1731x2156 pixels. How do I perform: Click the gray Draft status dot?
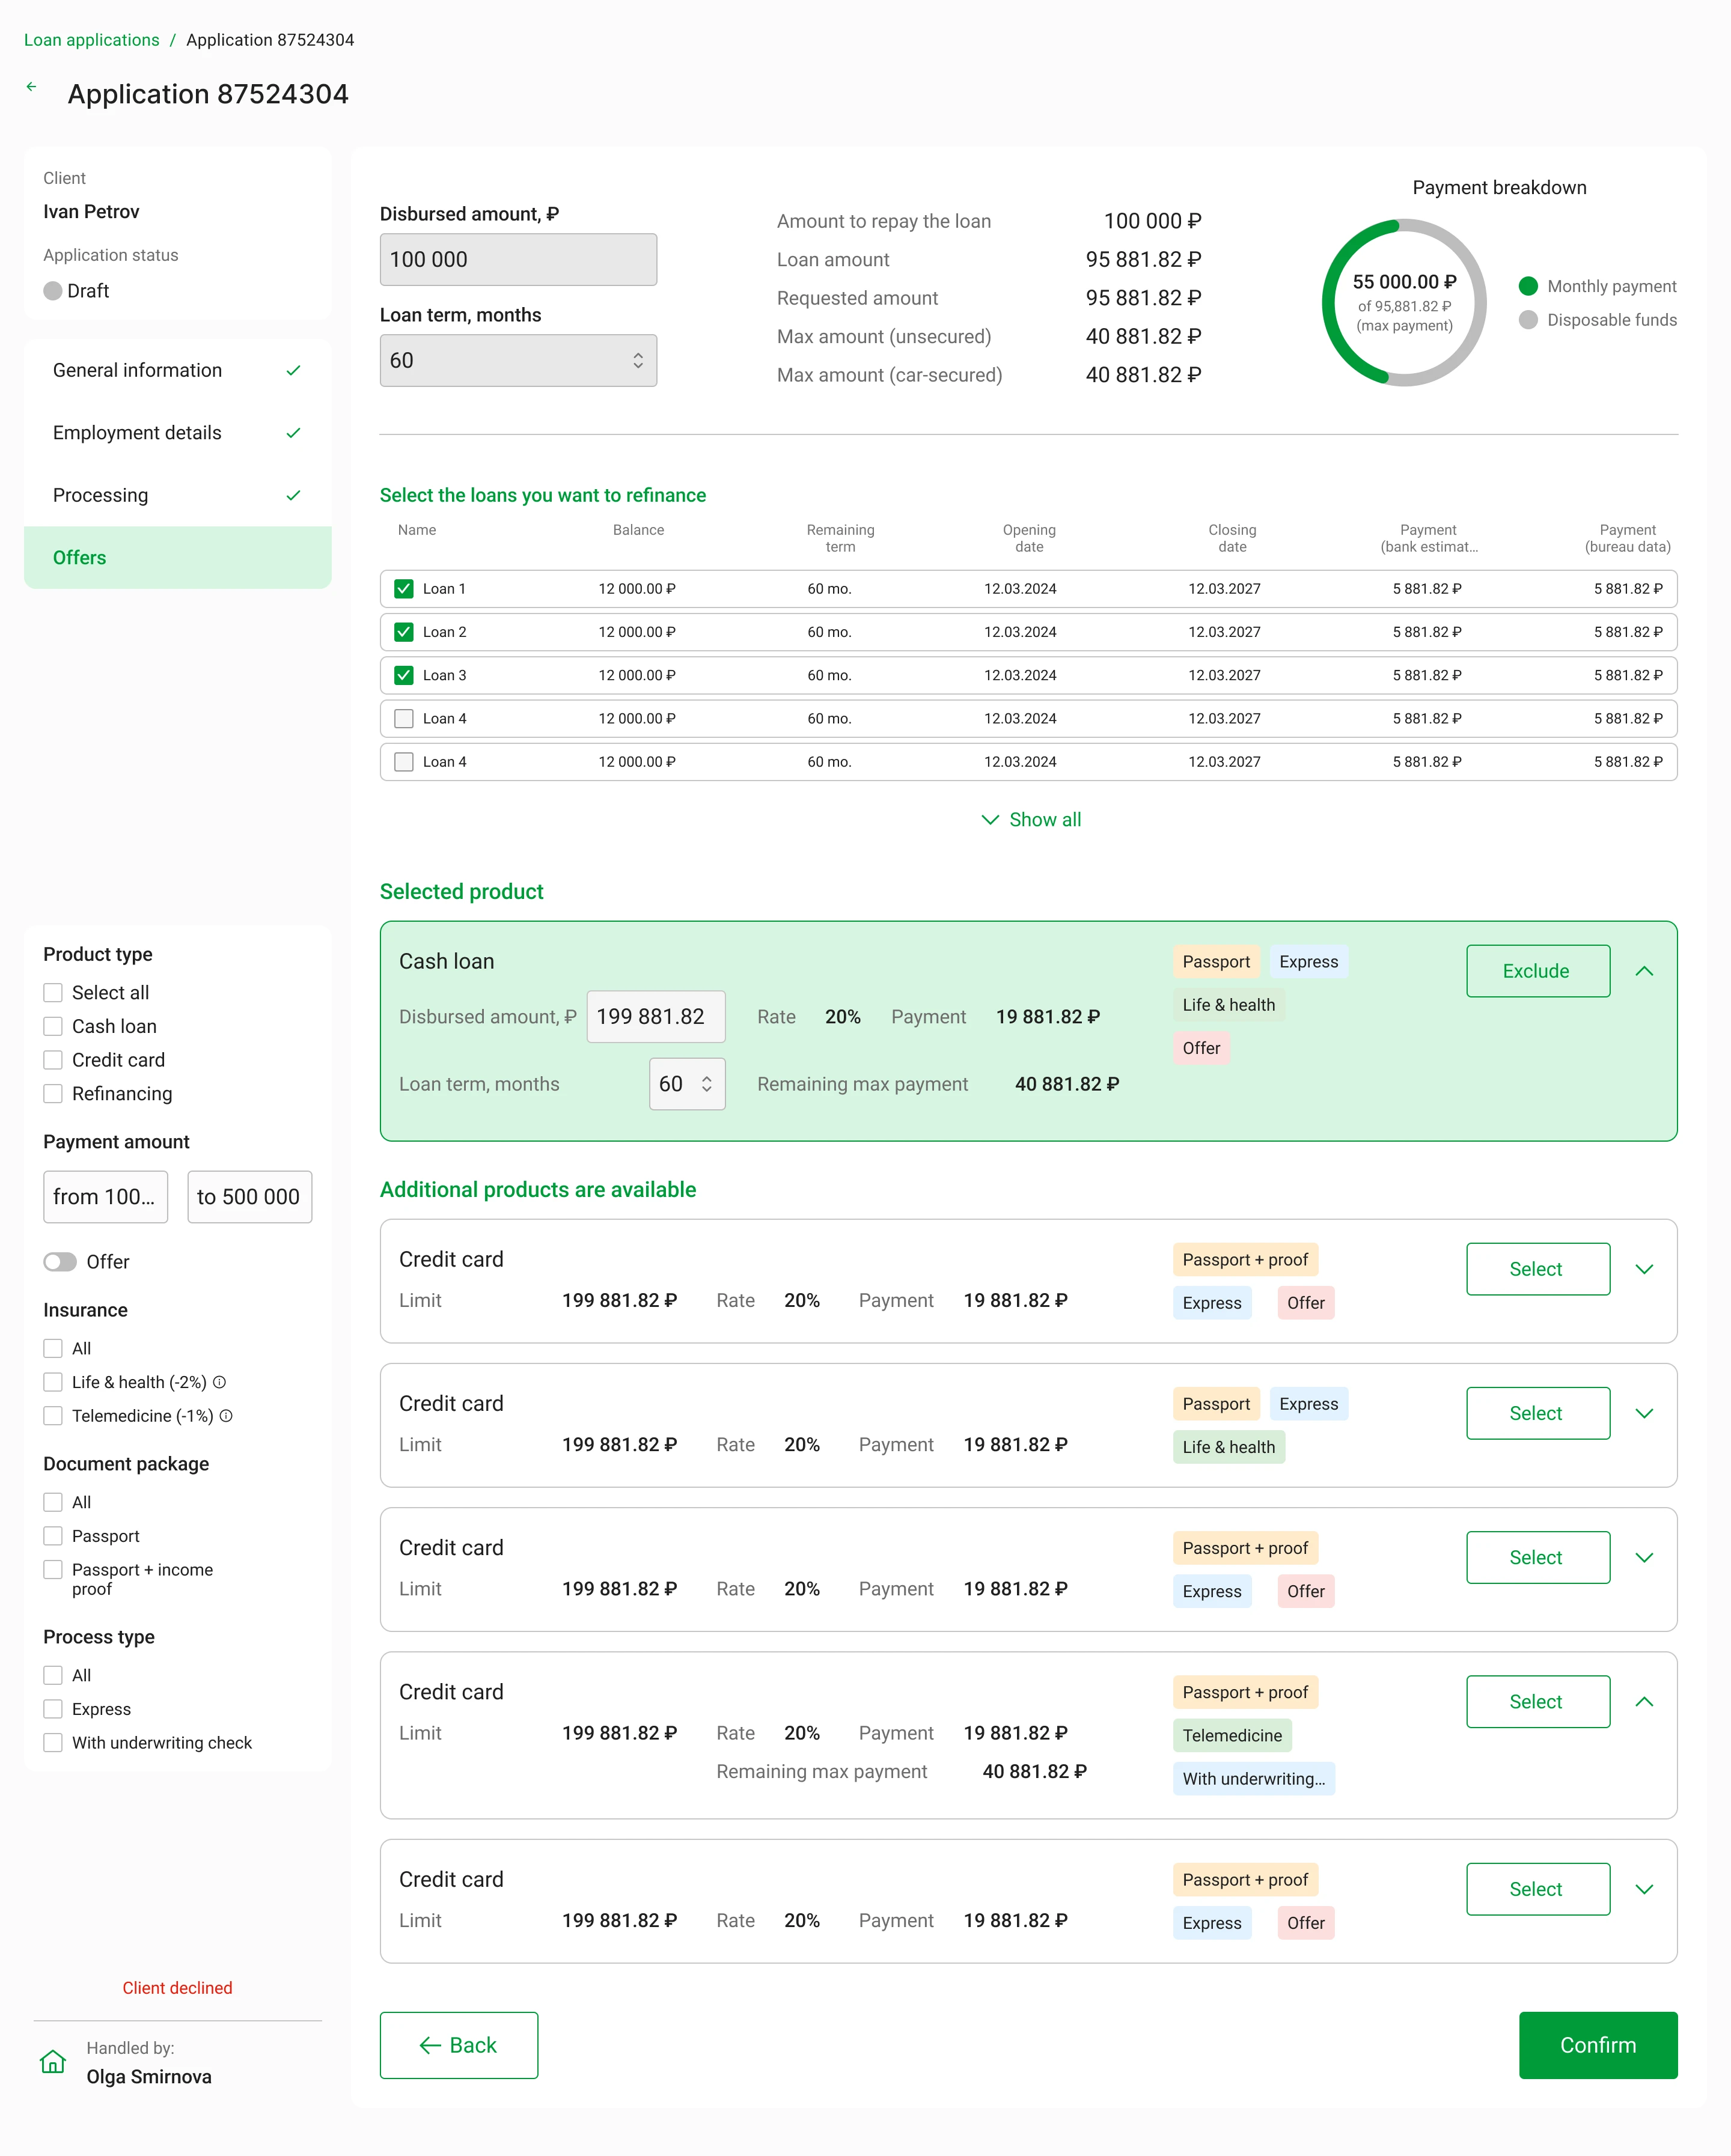click(53, 291)
